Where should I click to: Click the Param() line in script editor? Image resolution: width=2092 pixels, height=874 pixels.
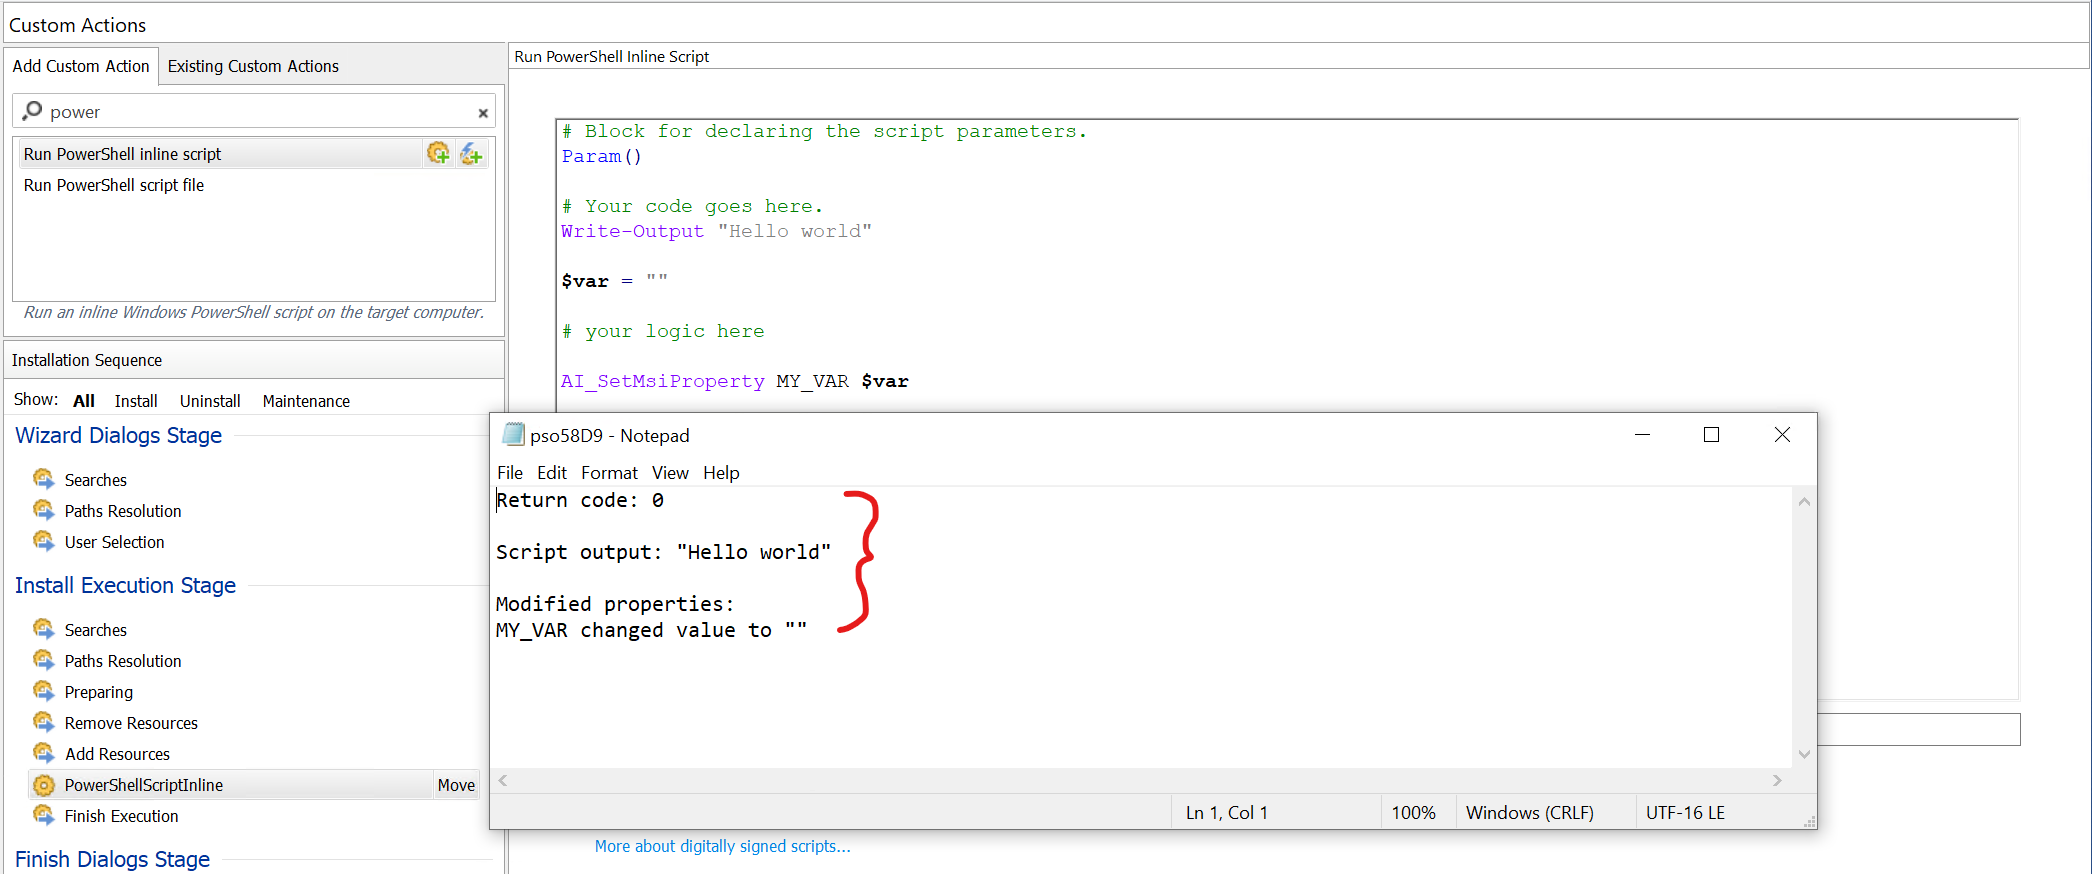coord(601,156)
